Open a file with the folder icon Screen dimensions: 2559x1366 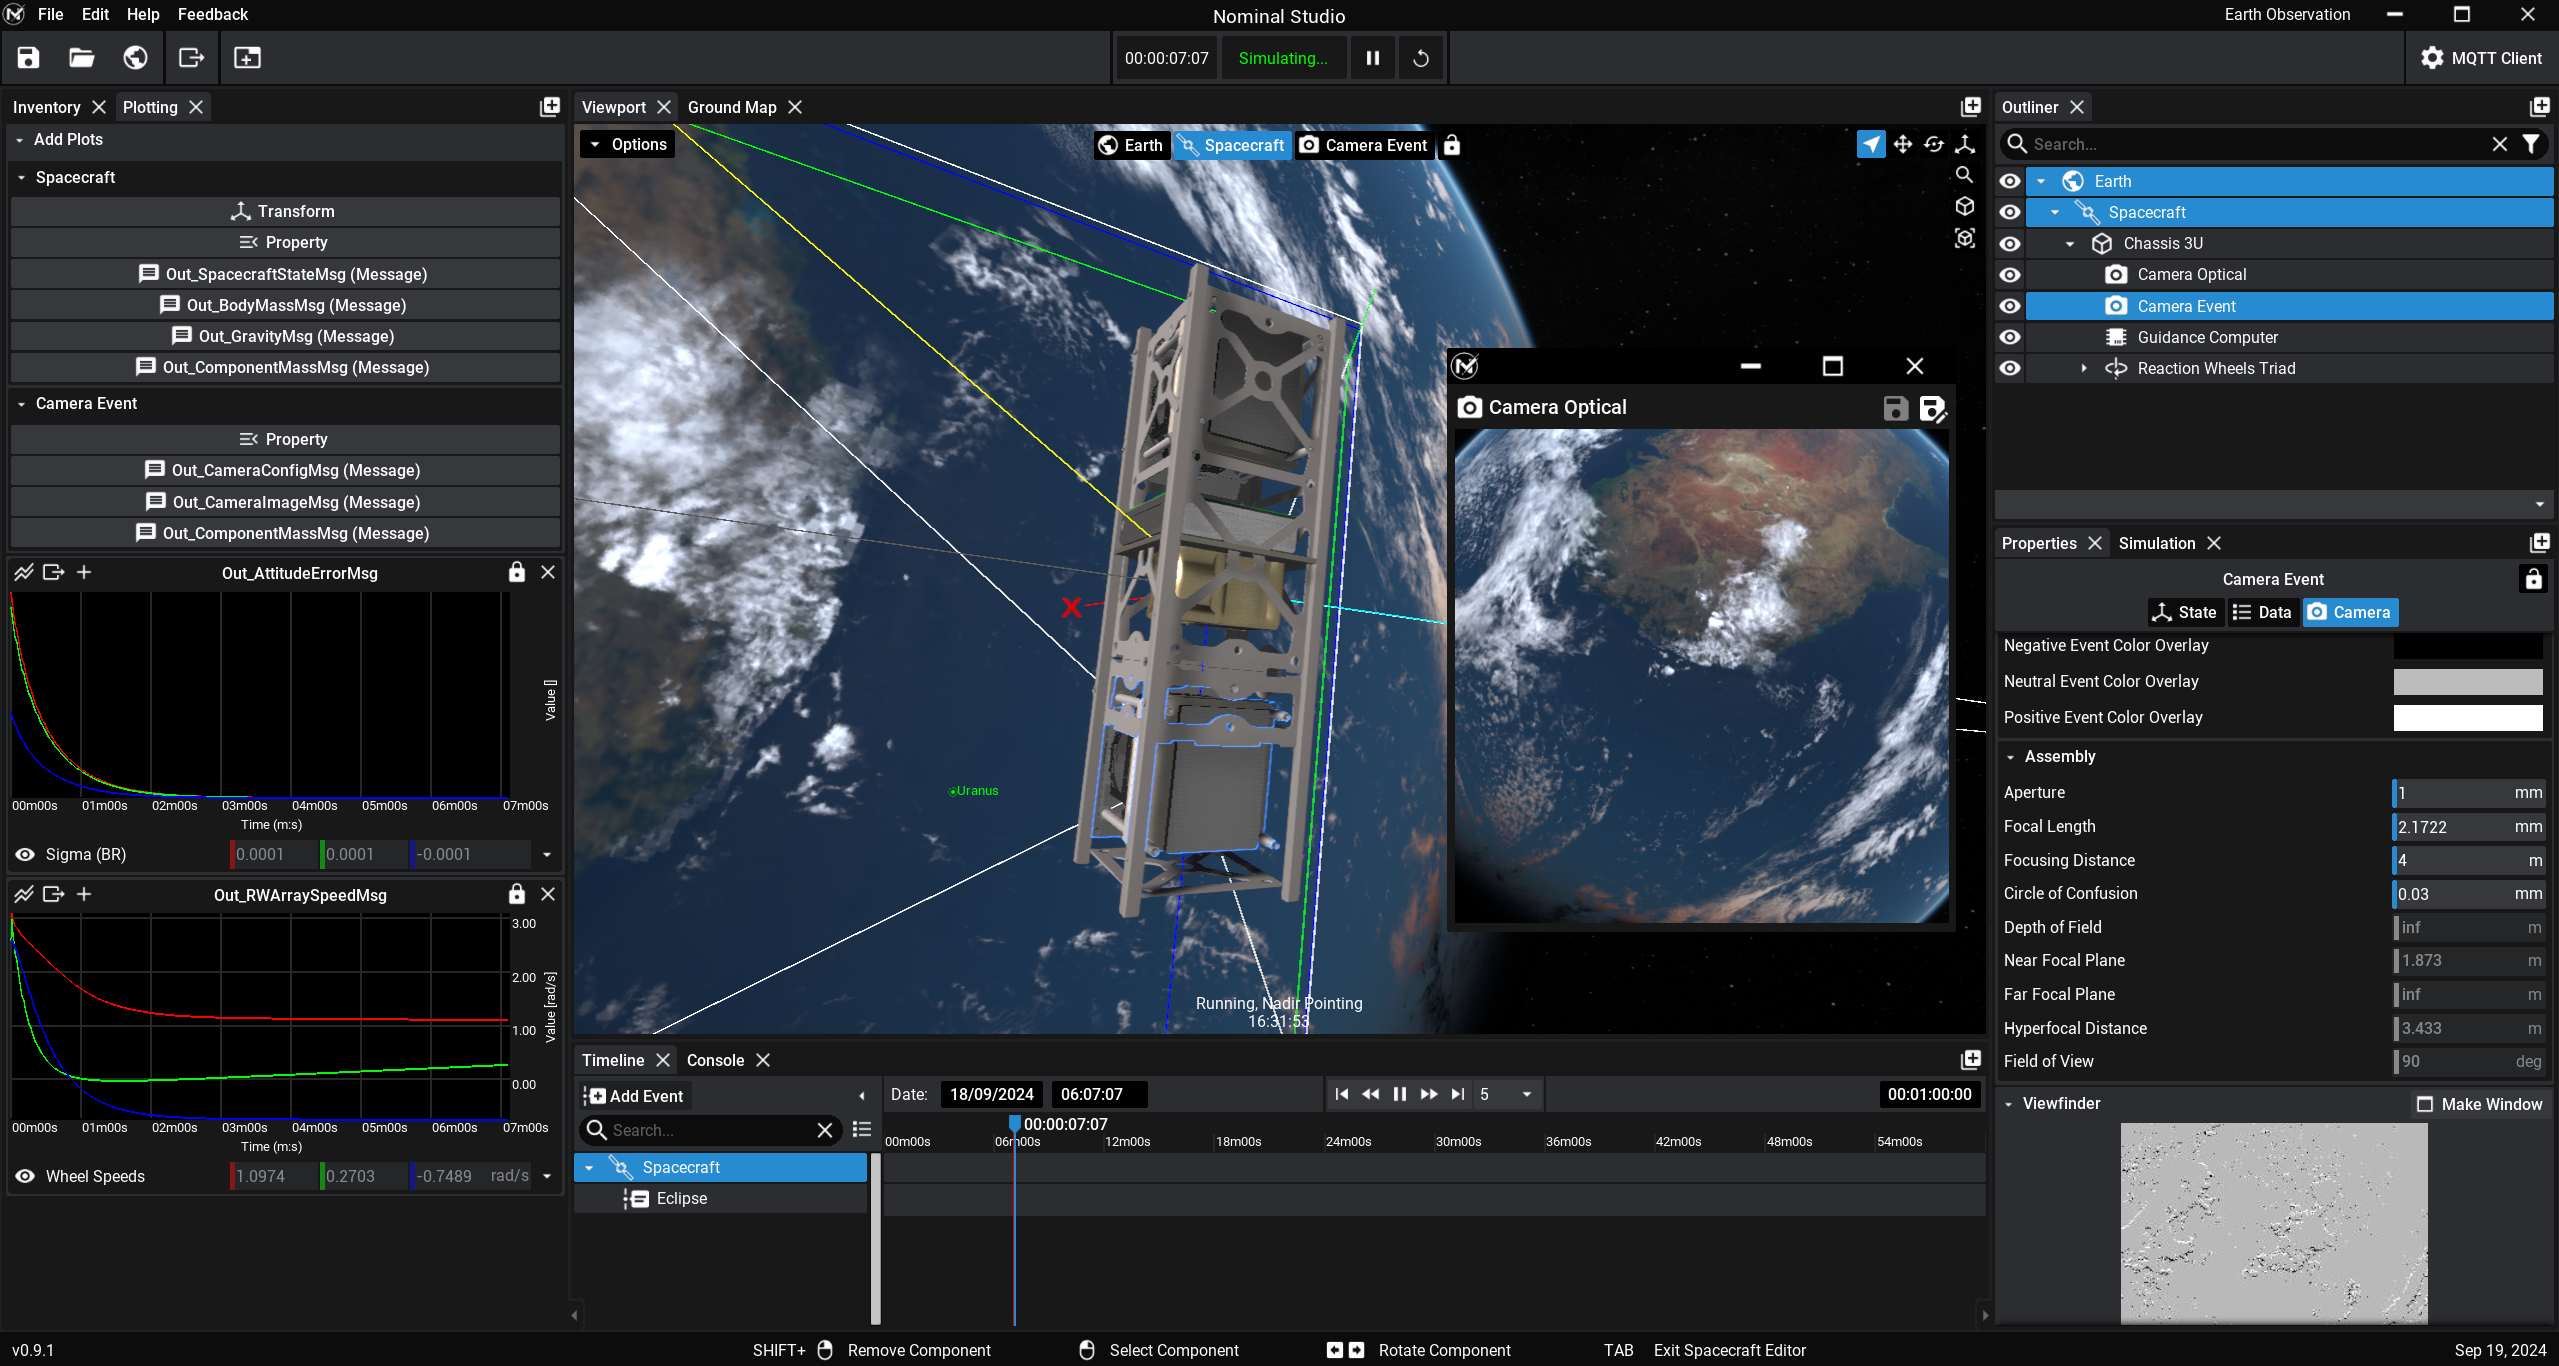click(x=81, y=58)
